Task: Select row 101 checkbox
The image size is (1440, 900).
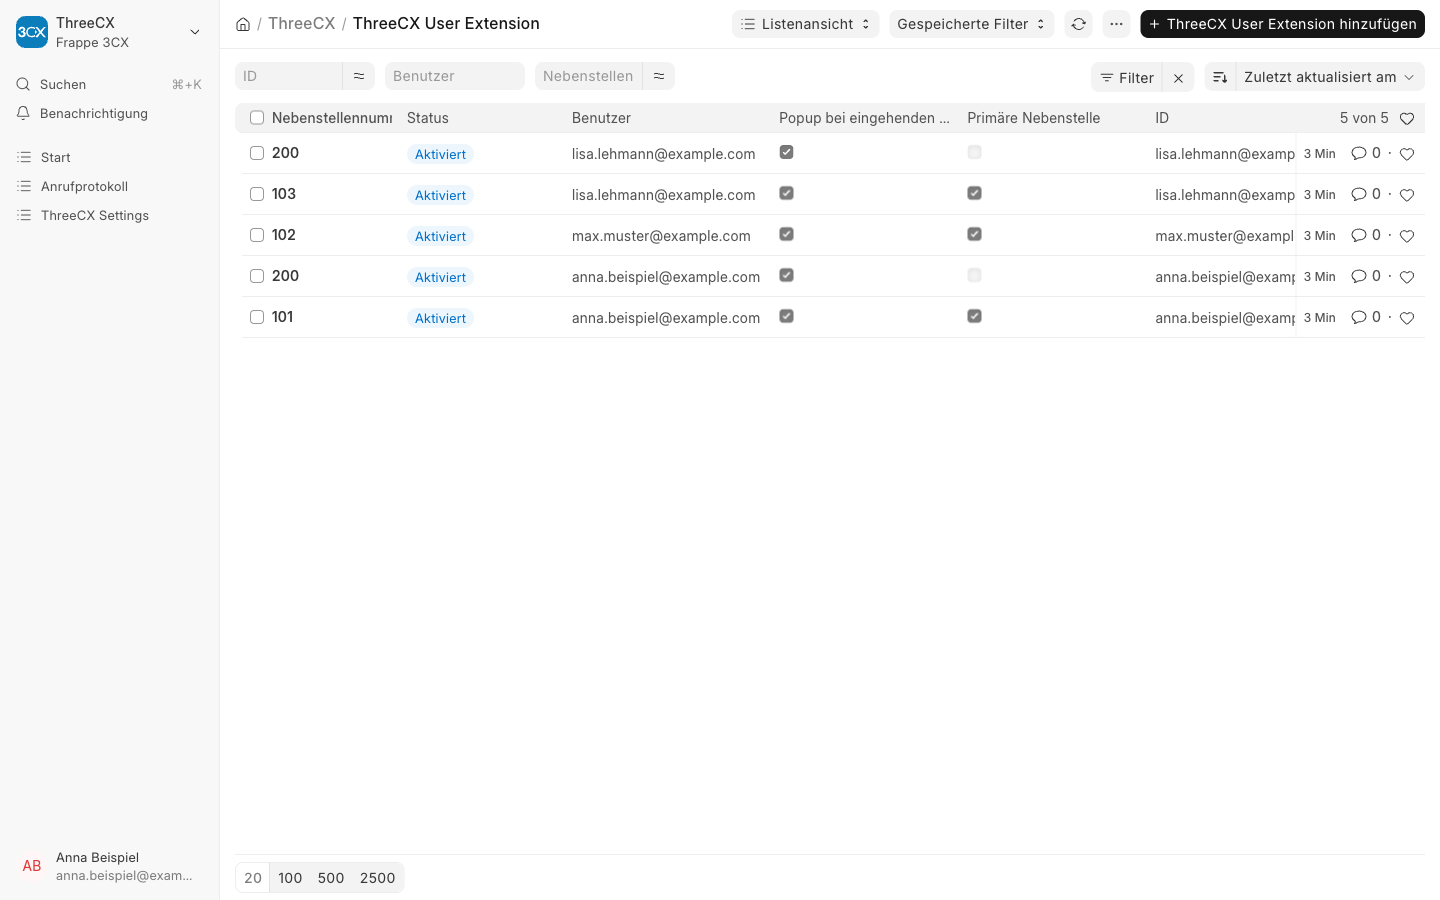Action: pos(257,317)
